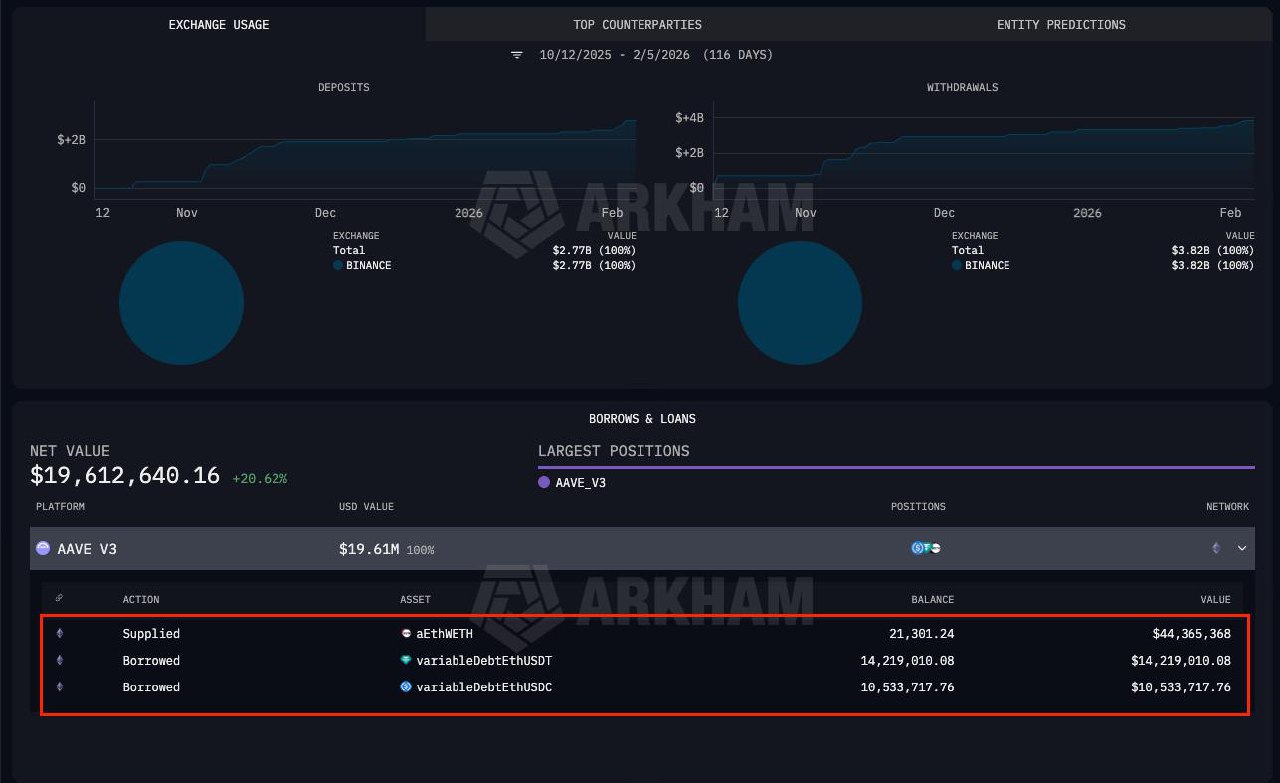Image resolution: width=1280 pixels, height=783 pixels.
Task: Click the BINANCE legend dot under Deposits
Action: 338,266
